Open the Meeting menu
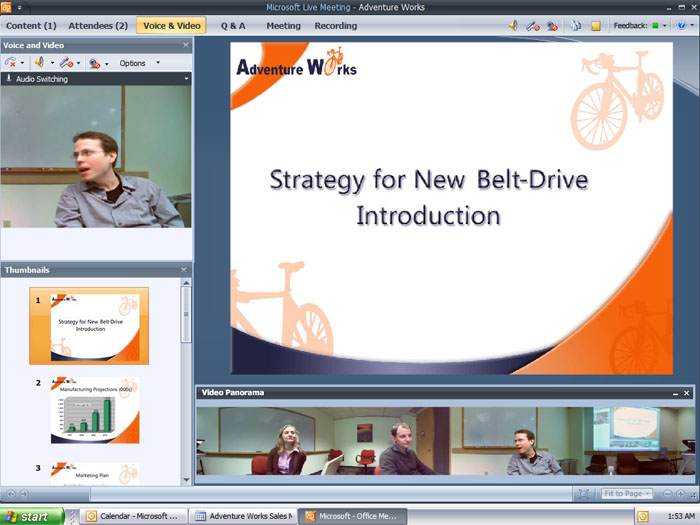The width and height of the screenshot is (700, 525). tap(283, 26)
